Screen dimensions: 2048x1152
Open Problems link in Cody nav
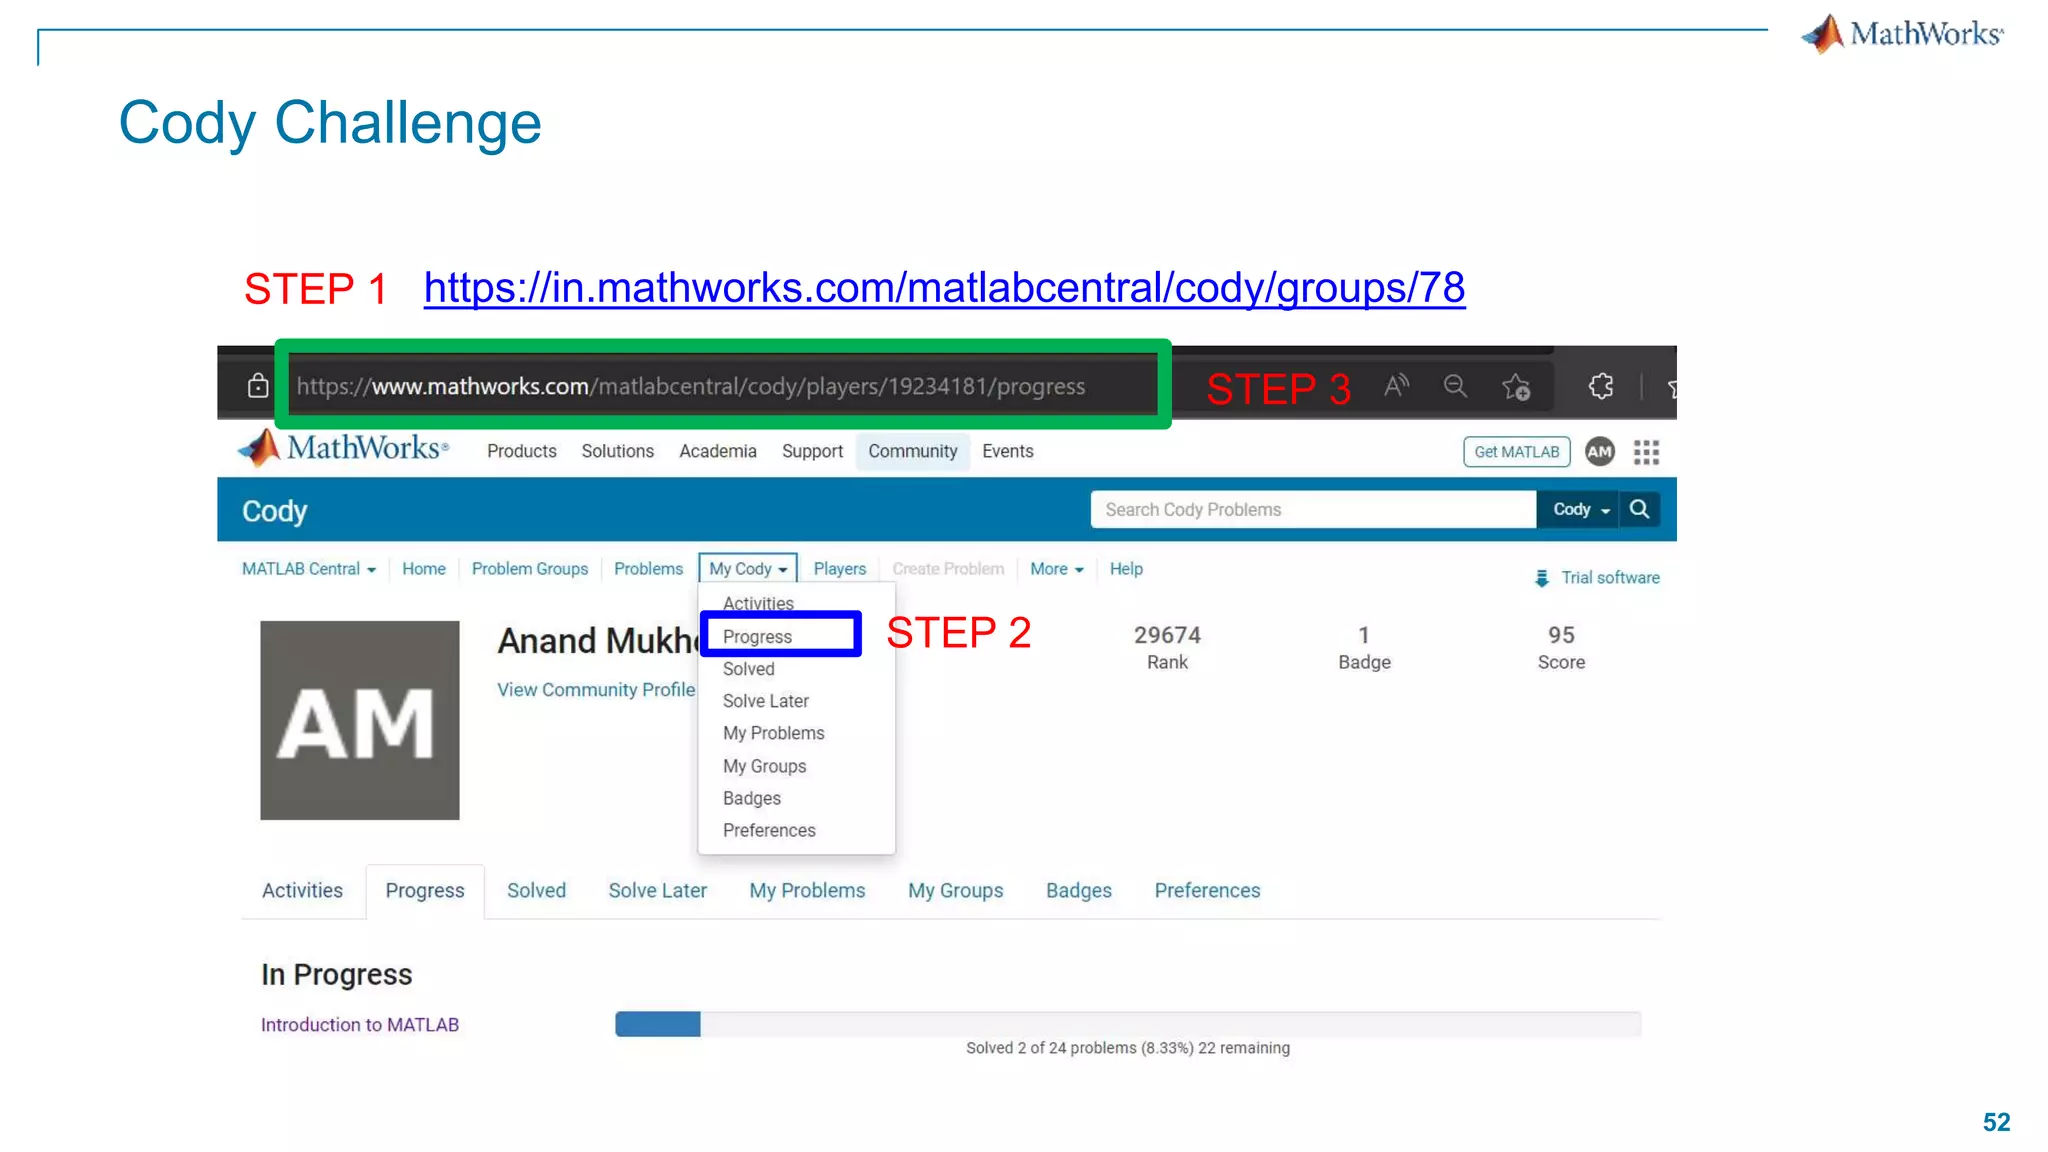click(648, 569)
